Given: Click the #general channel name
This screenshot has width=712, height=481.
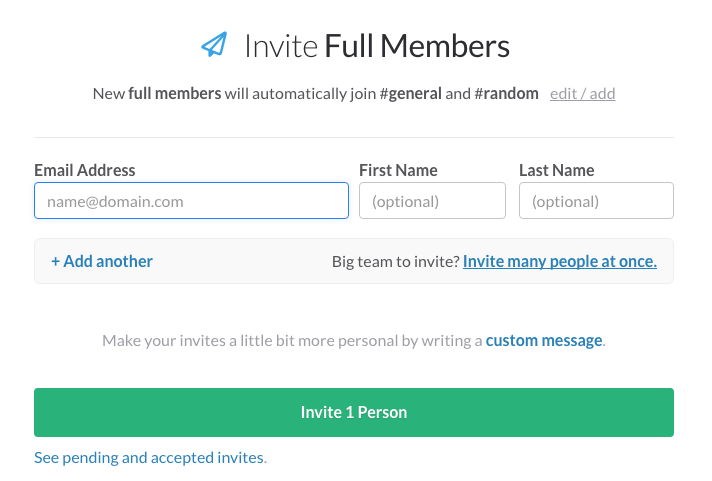Looking at the screenshot, I should [410, 94].
